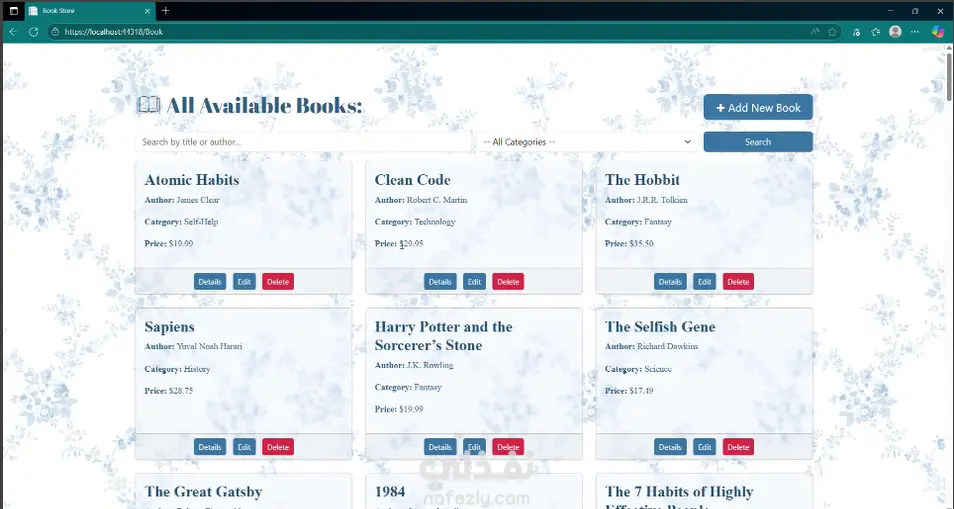Minimize the browser window
Viewport: 954px width, 509px height.
890,11
